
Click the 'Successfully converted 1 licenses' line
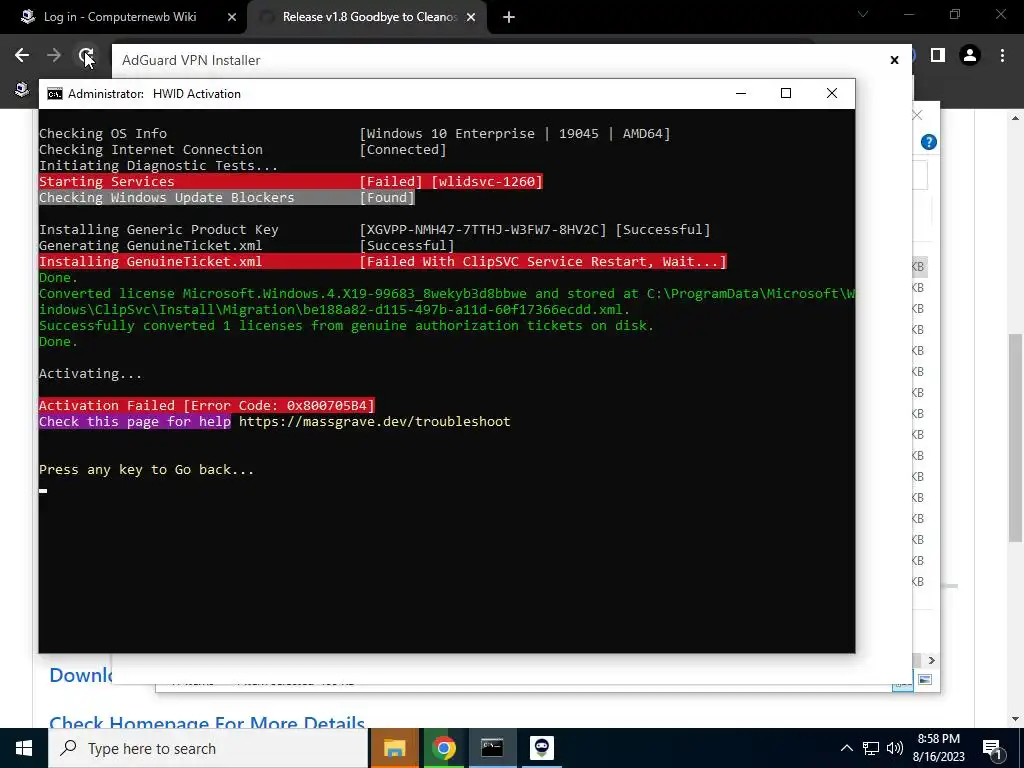pos(346,325)
